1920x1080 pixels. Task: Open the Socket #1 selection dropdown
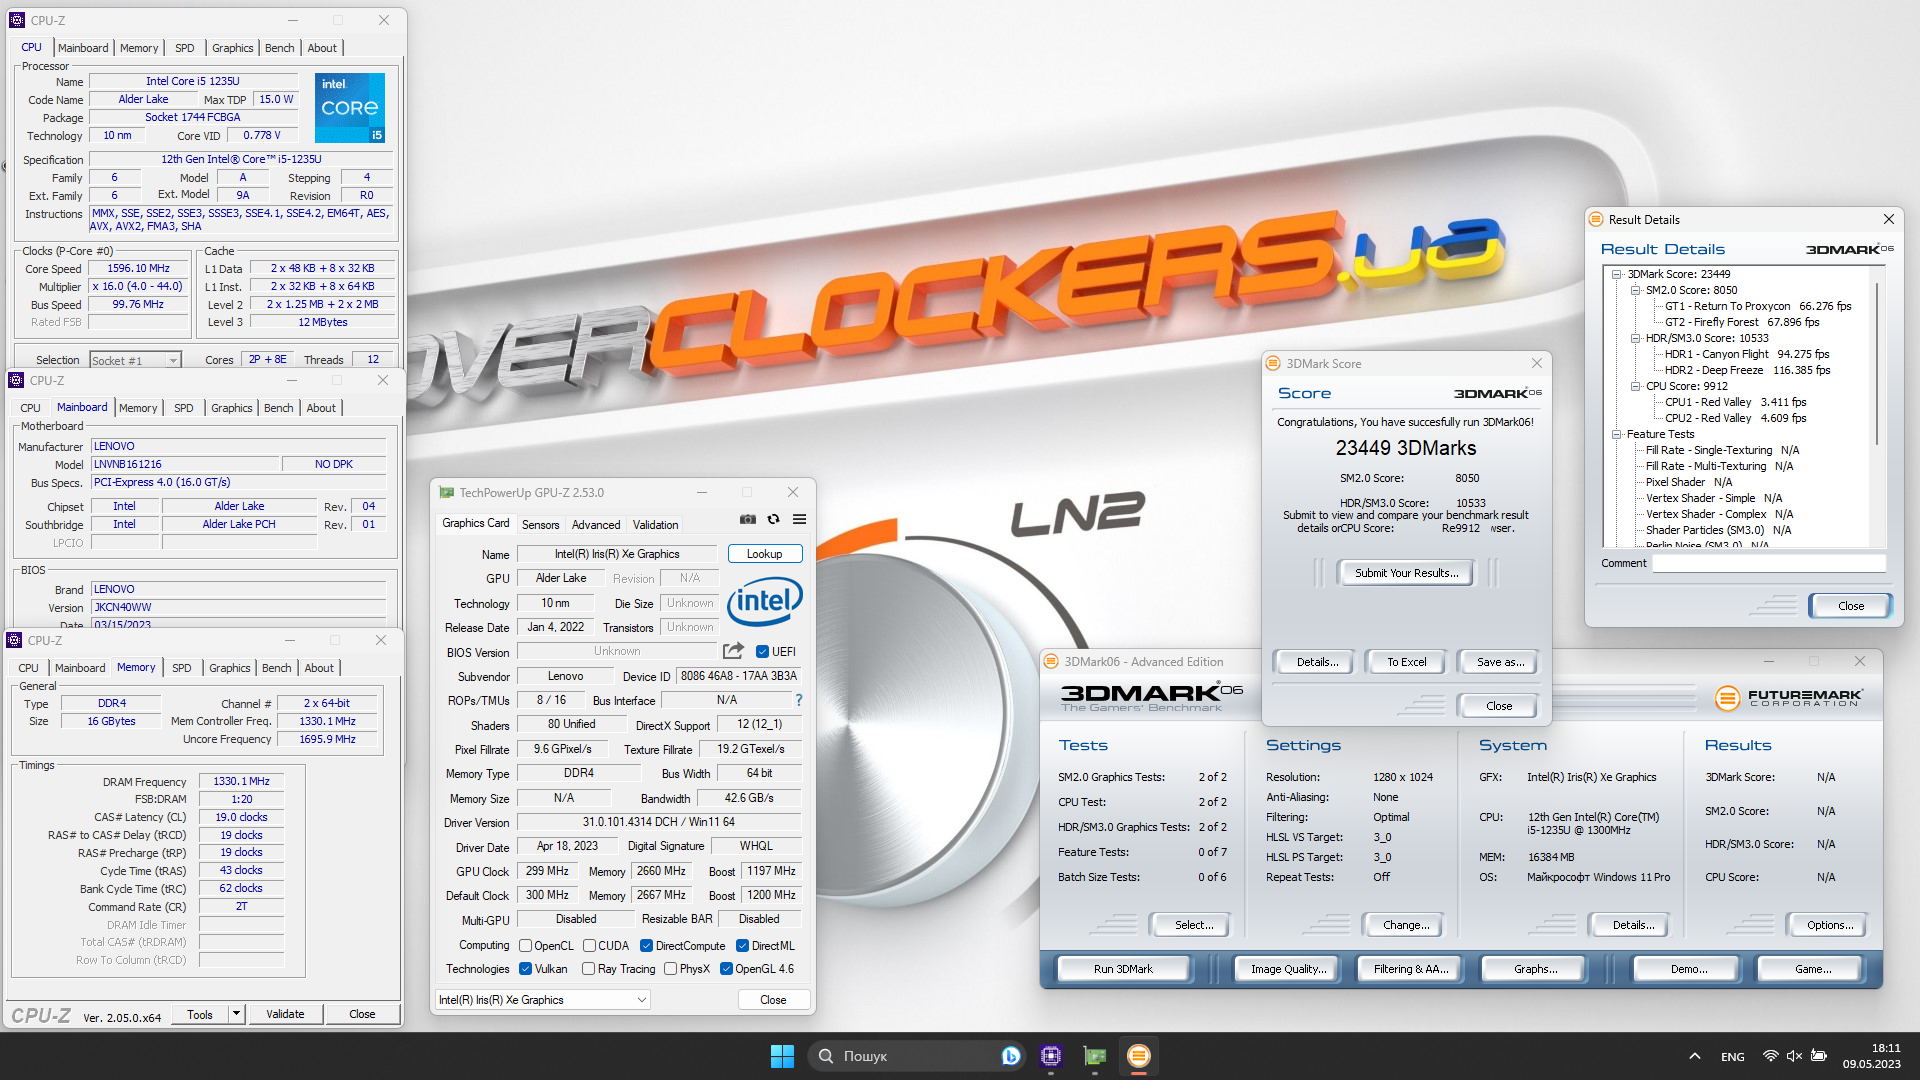tap(135, 360)
